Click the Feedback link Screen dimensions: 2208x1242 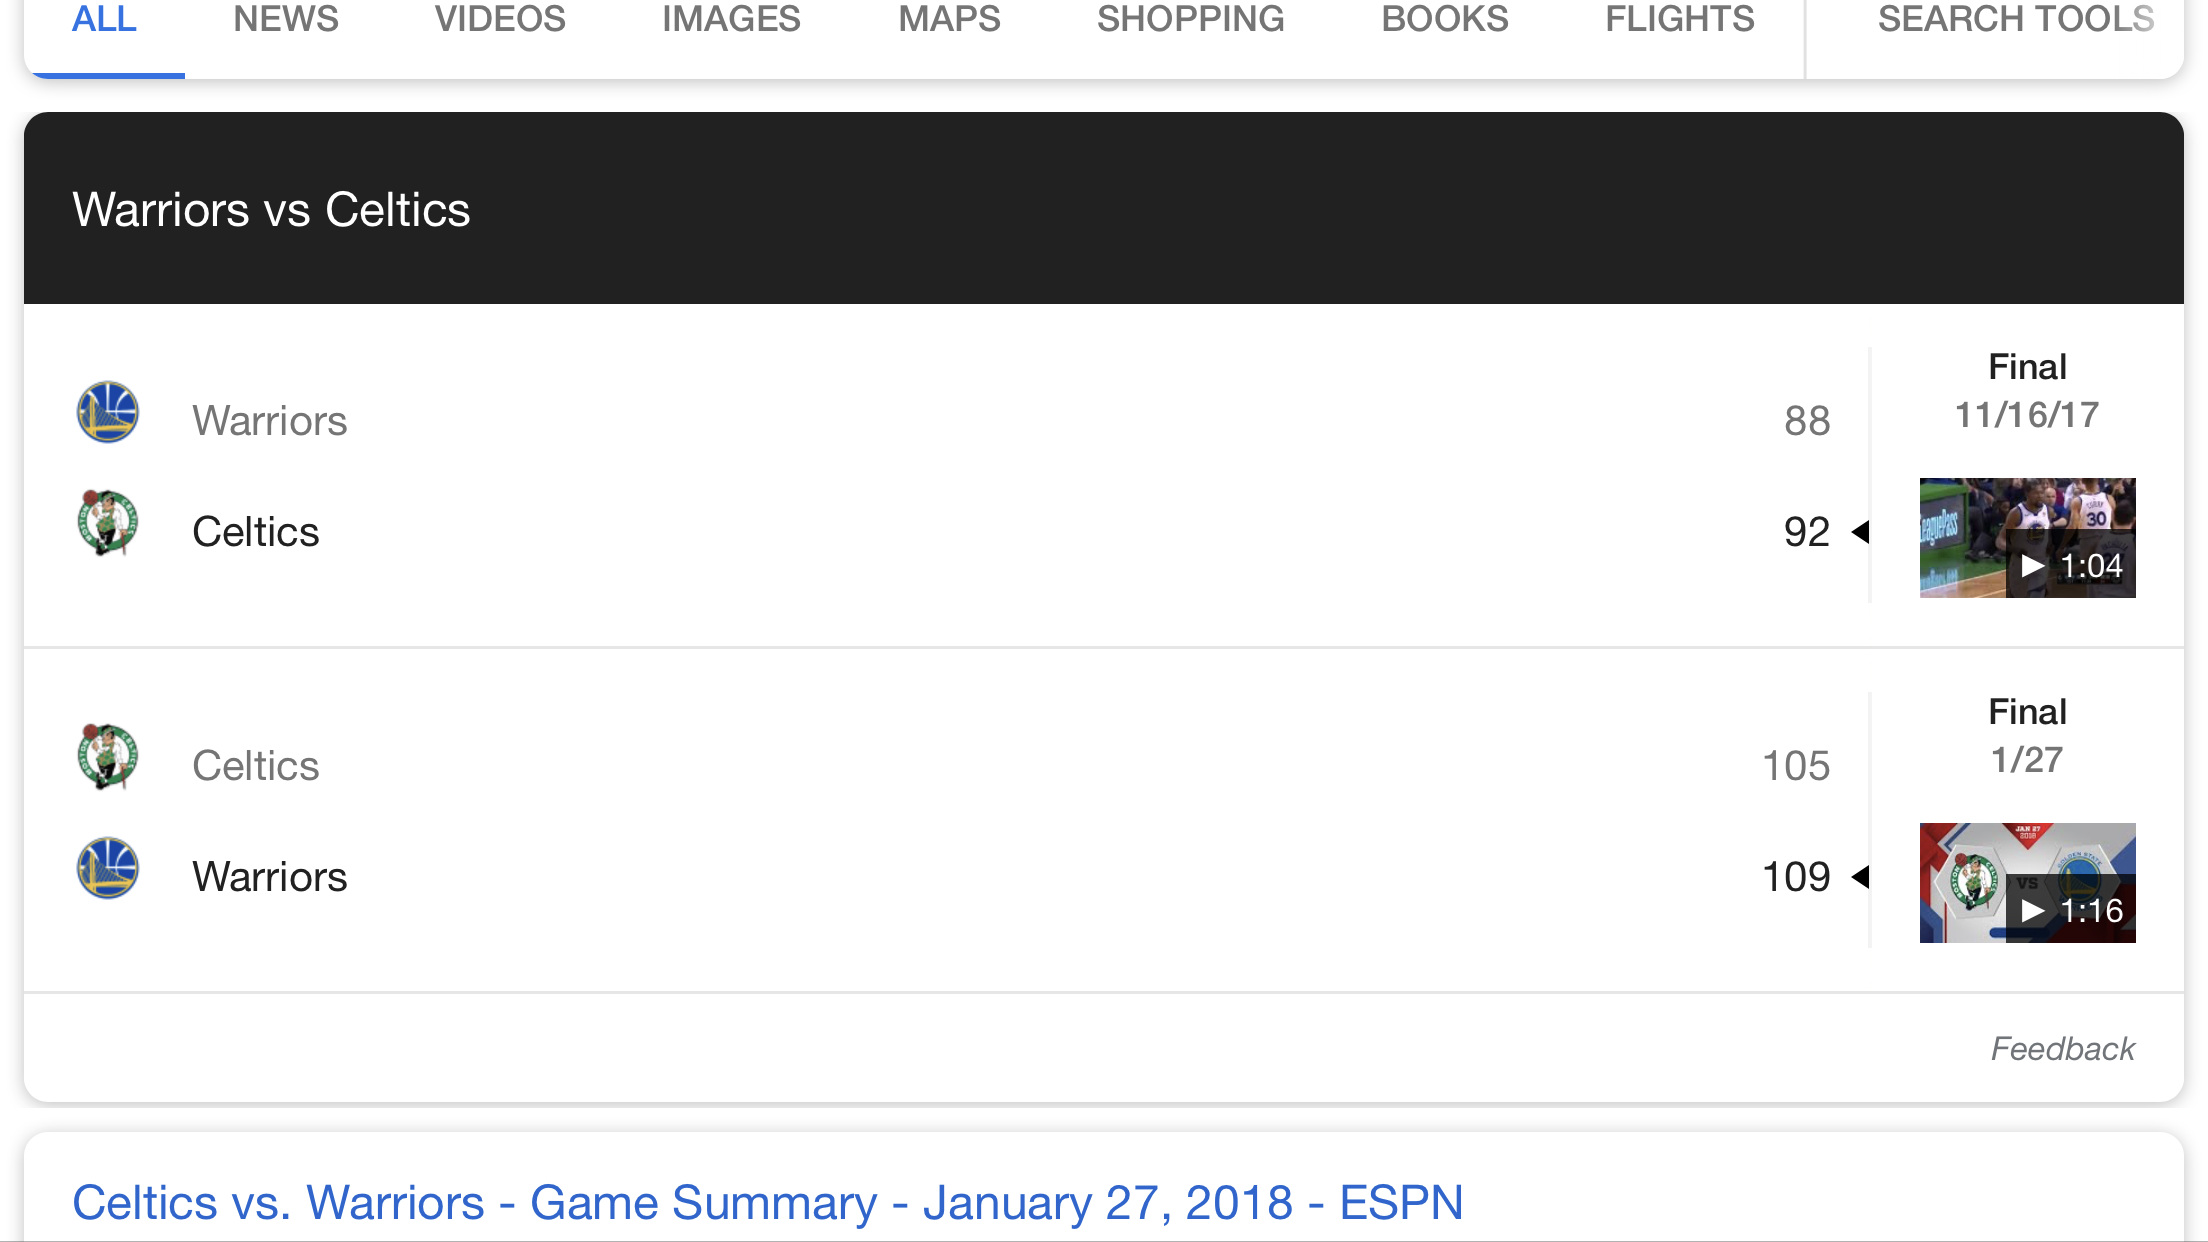click(2062, 1049)
